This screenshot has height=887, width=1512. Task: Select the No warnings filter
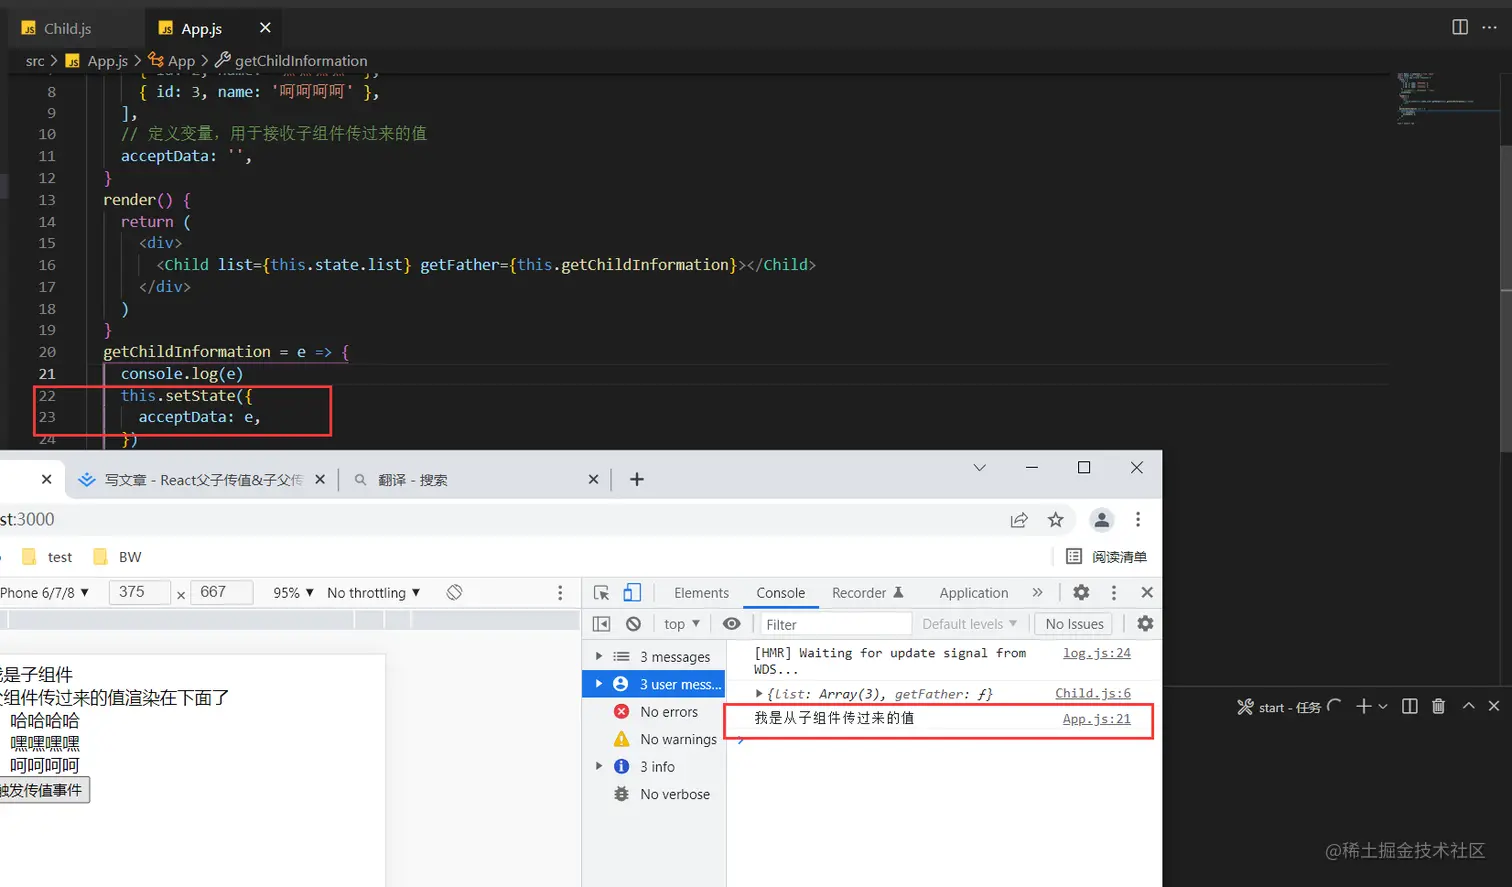(653, 740)
